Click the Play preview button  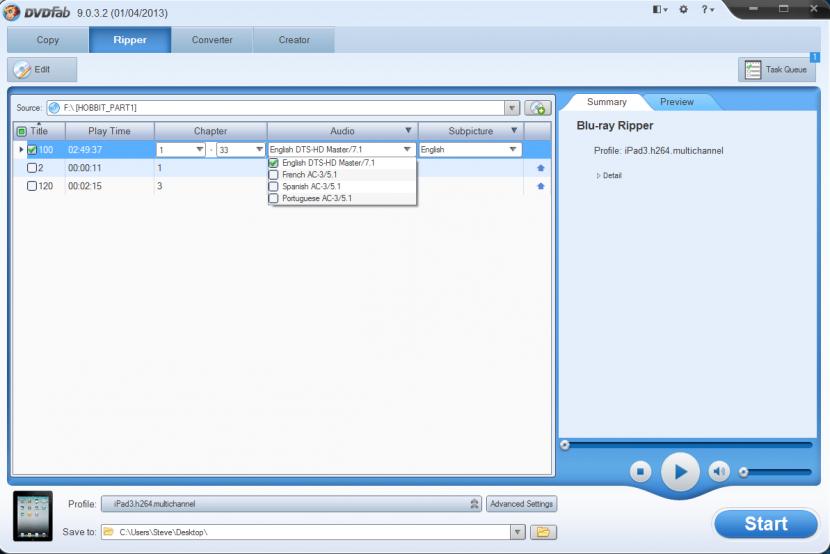[680, 471]
